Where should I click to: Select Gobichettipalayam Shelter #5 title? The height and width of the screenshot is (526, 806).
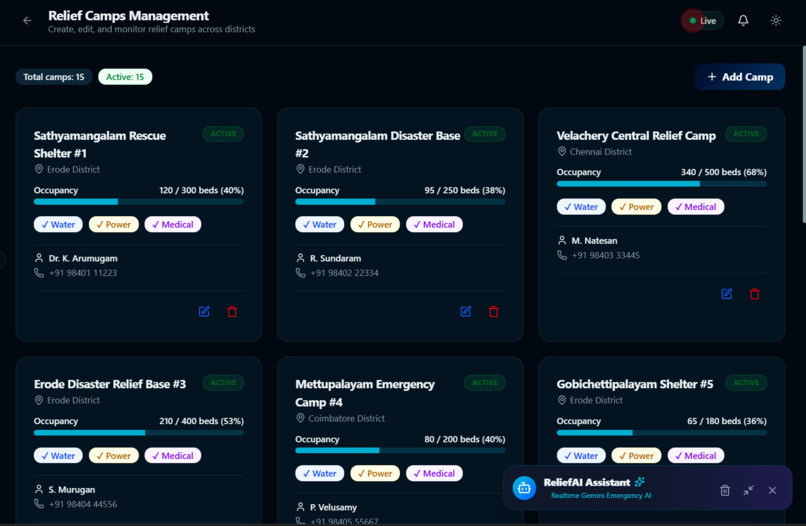(635, 384)
